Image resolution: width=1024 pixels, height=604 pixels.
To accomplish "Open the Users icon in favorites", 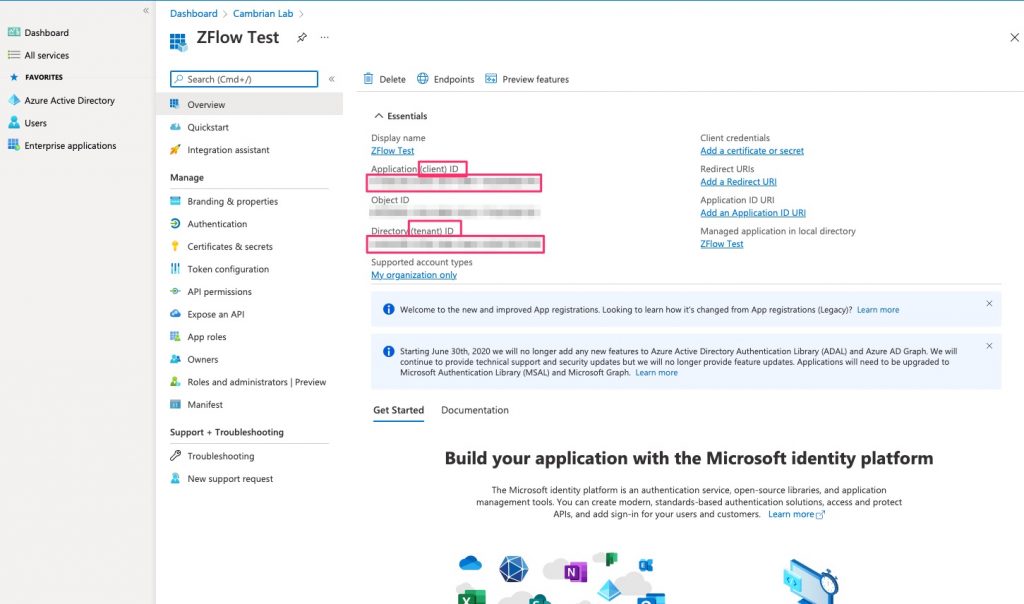I will [14, 122].
